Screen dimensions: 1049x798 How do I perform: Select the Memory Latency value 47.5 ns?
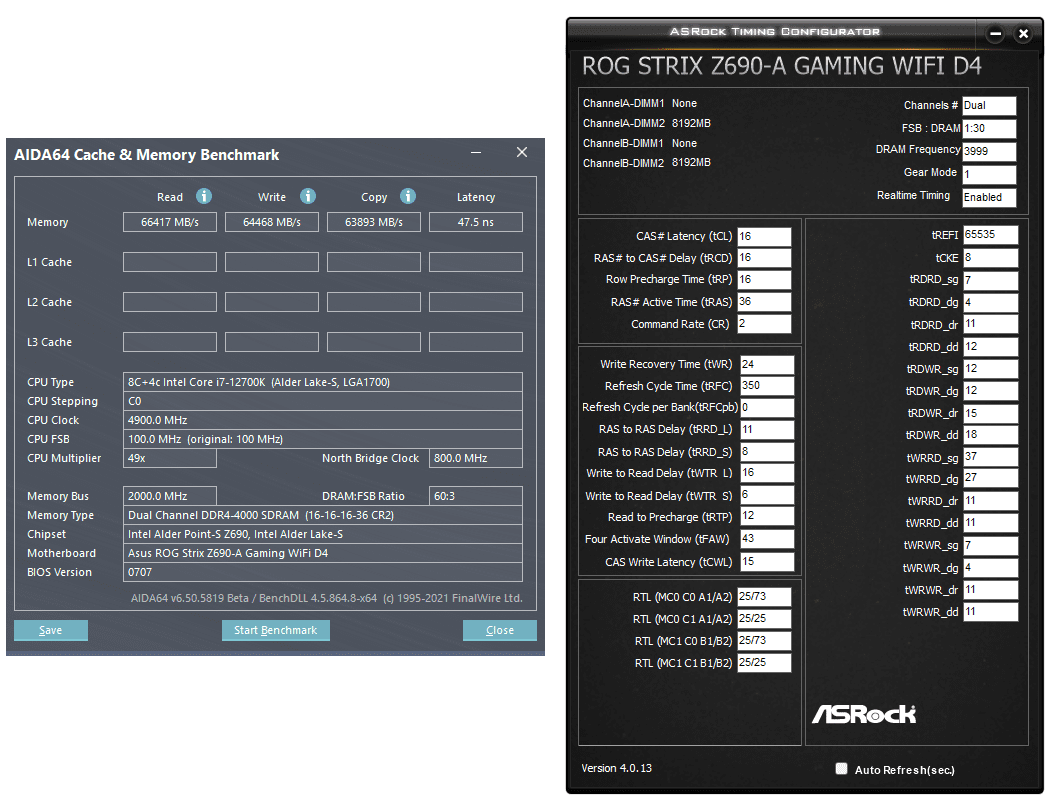point(476,222)
